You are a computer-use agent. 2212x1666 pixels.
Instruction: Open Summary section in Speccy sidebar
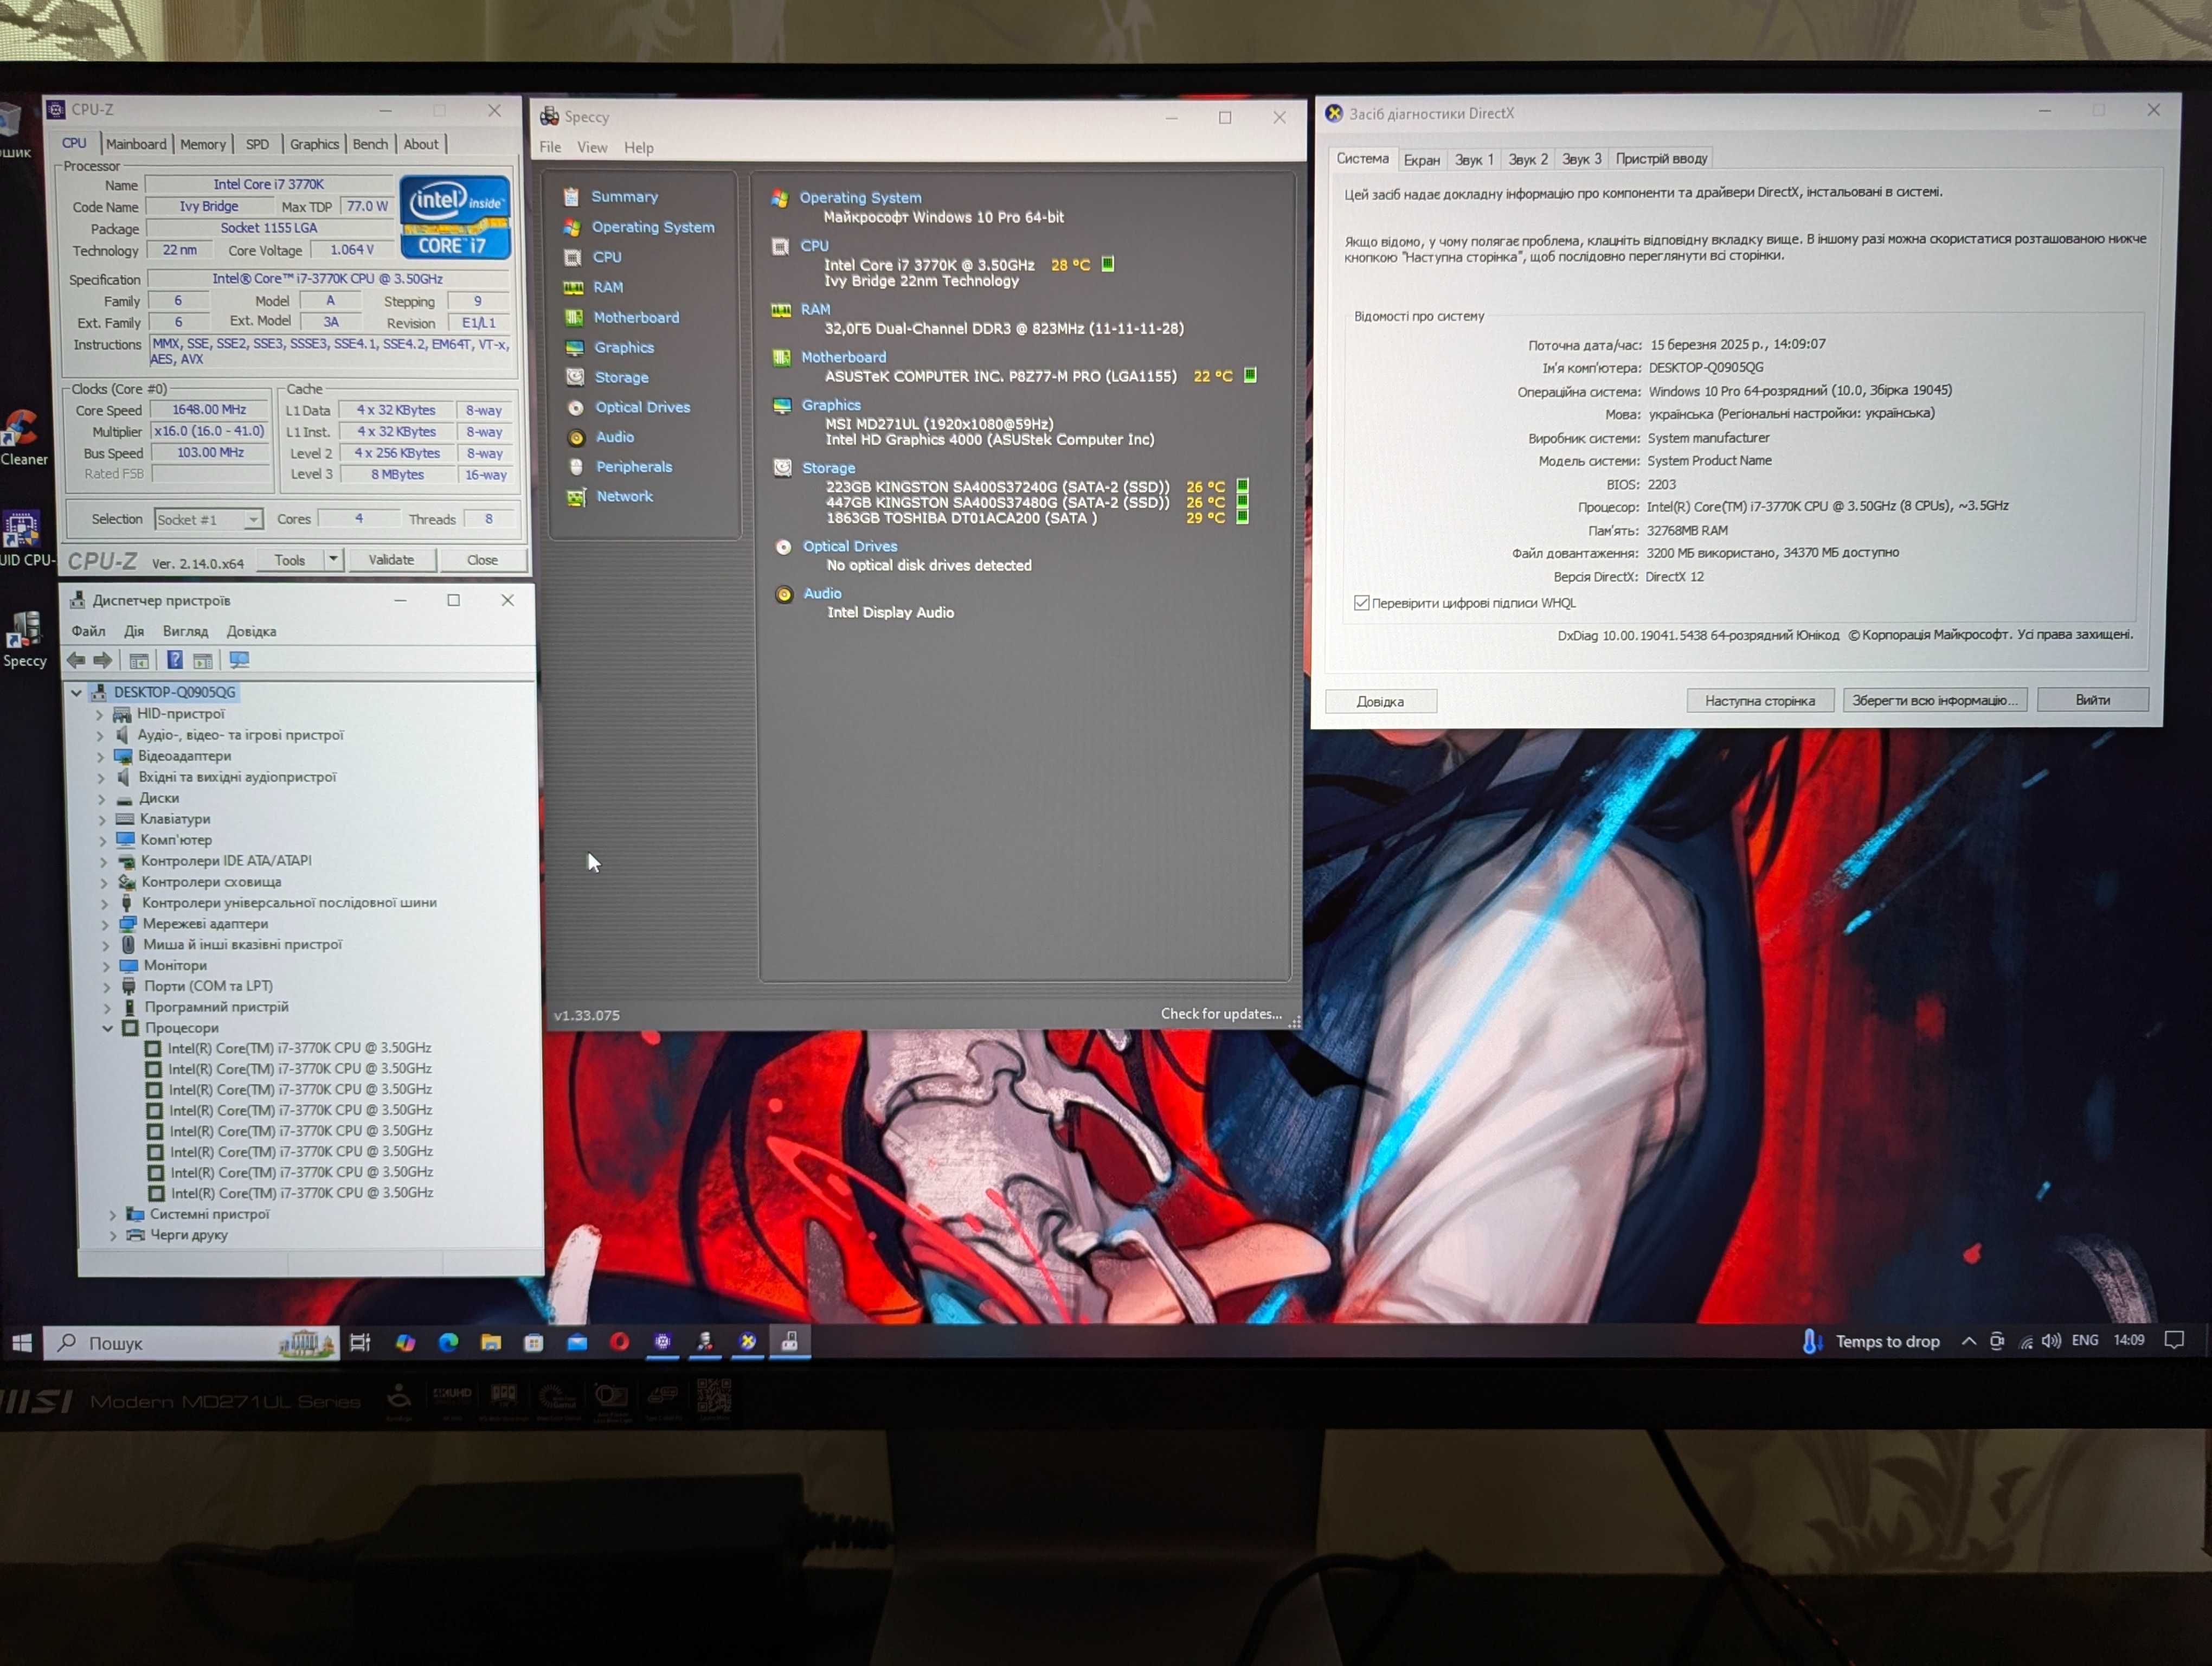click(624, 196)
